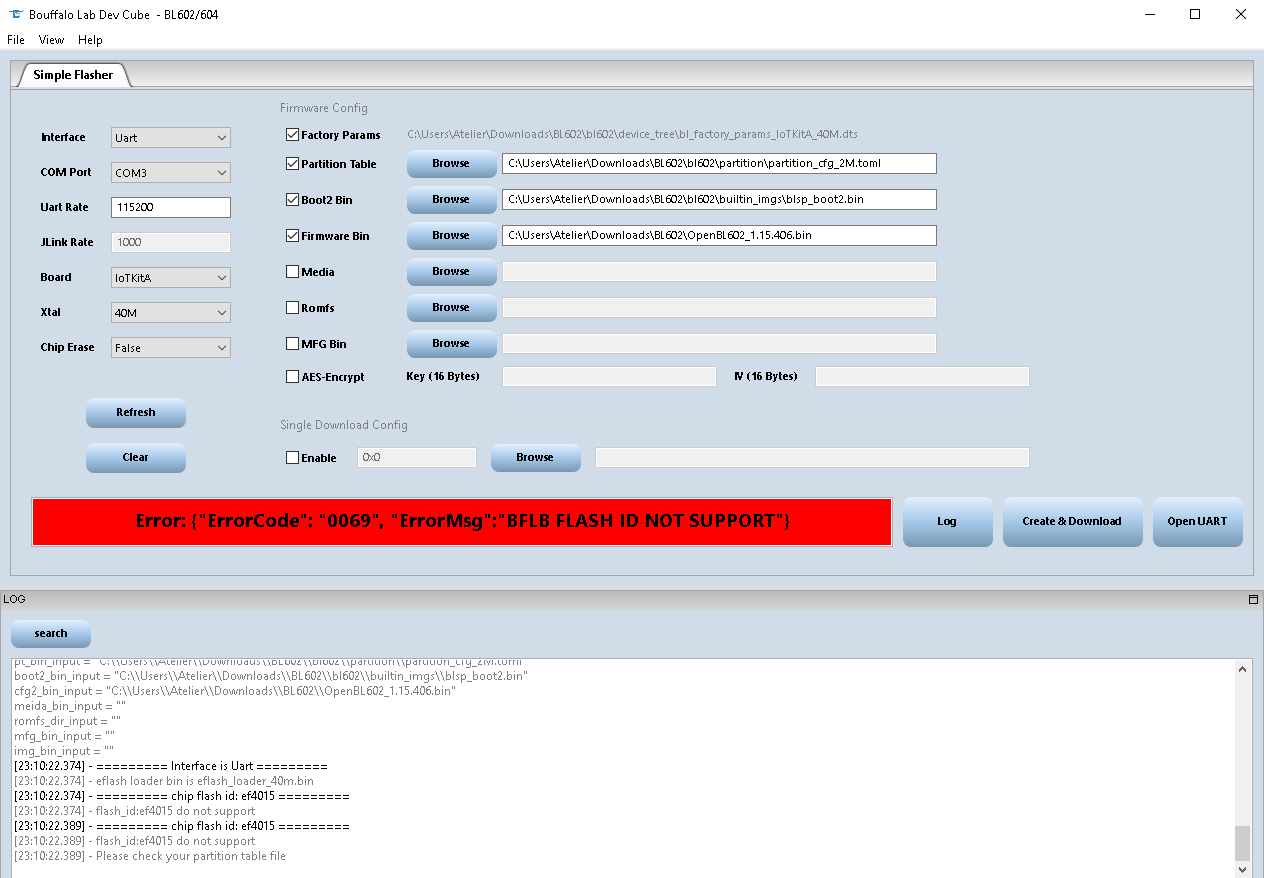Open the Xtal dropdown showing 40M
The image size is (1264, 878).
pyautogui.click(x=171, y=313)
